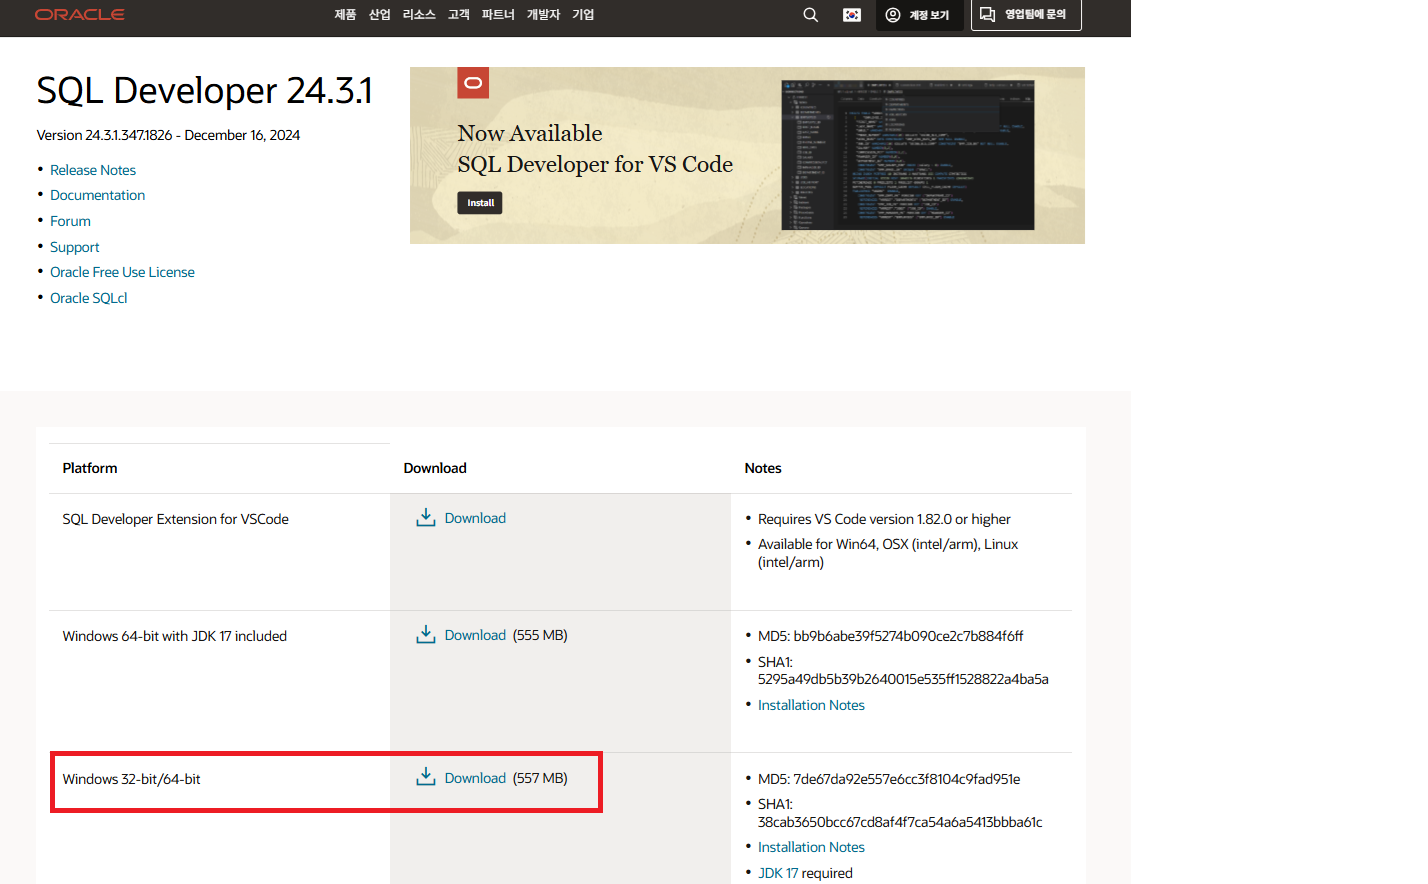Click version text 'Version 24.3.1.347.1826 - December 16, 2024'

coord(168,135)
